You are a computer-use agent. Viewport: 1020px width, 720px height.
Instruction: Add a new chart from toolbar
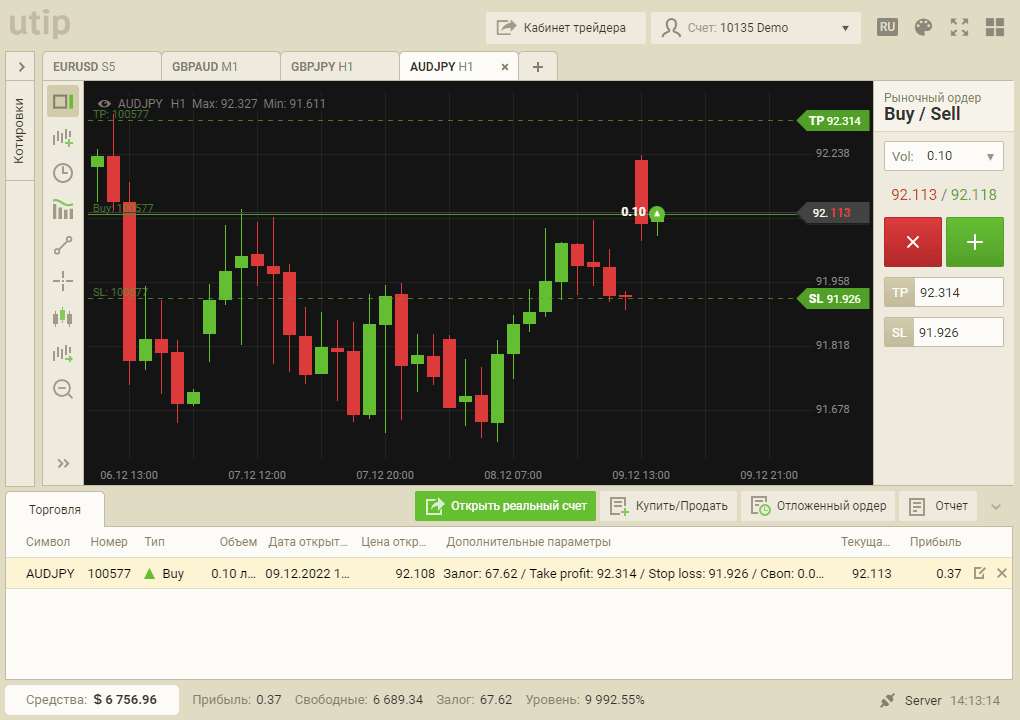[x=63, y=137]
